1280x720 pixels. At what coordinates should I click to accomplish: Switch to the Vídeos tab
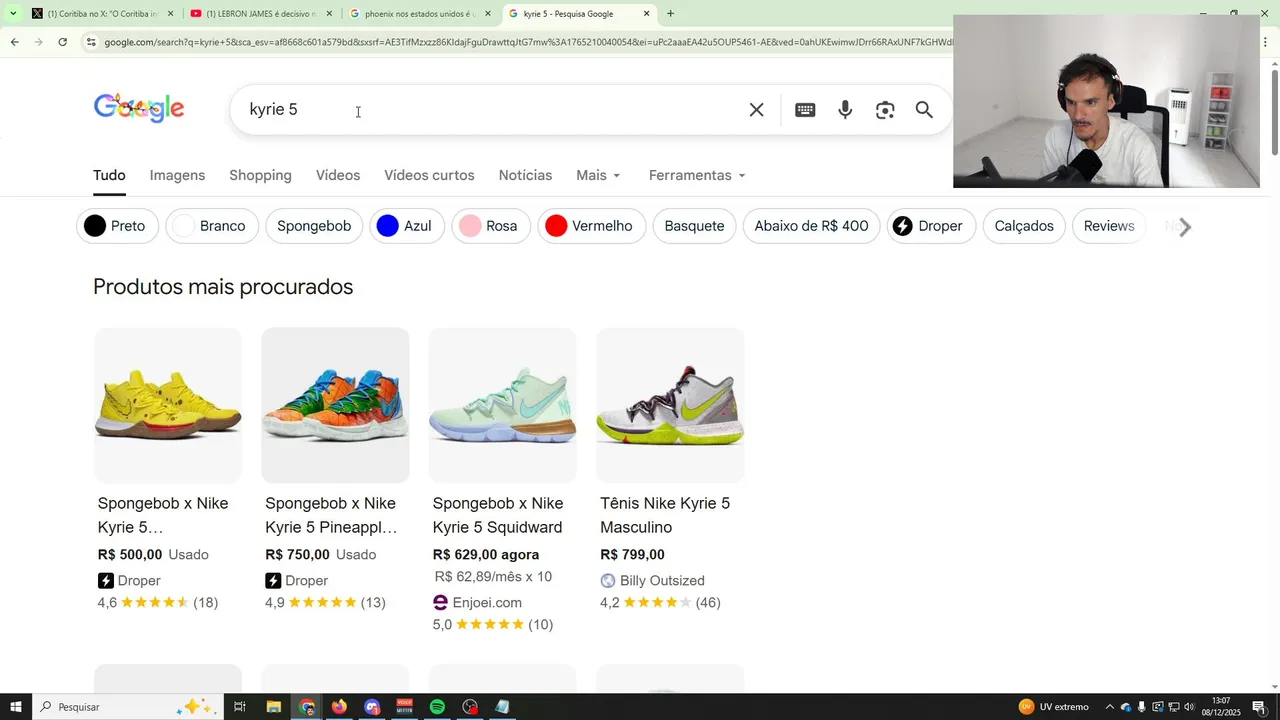click(x=338, y=175)
